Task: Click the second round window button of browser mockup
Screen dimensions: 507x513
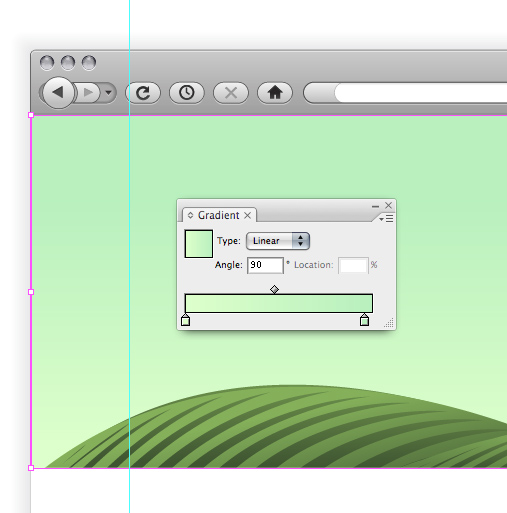Action: click(x=68, y=63)
